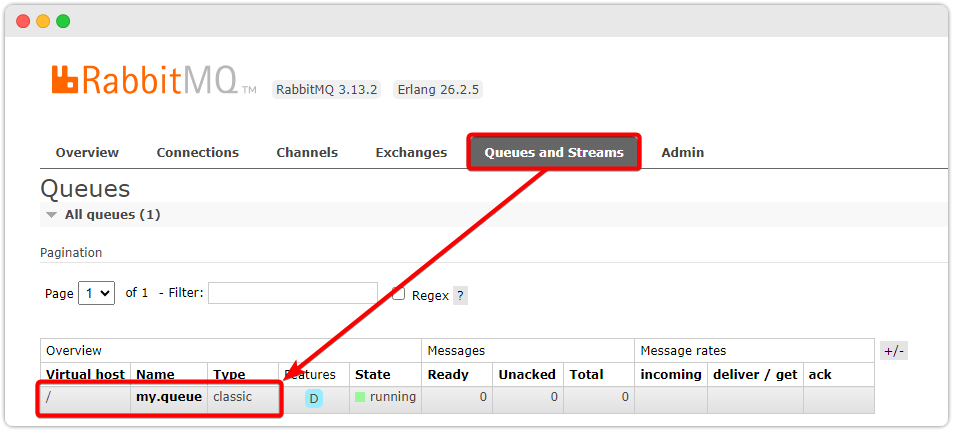Viewport: 953px width, 431px height.
Task: Click the yellow macOS minimize button
Action: click(43, 21)
